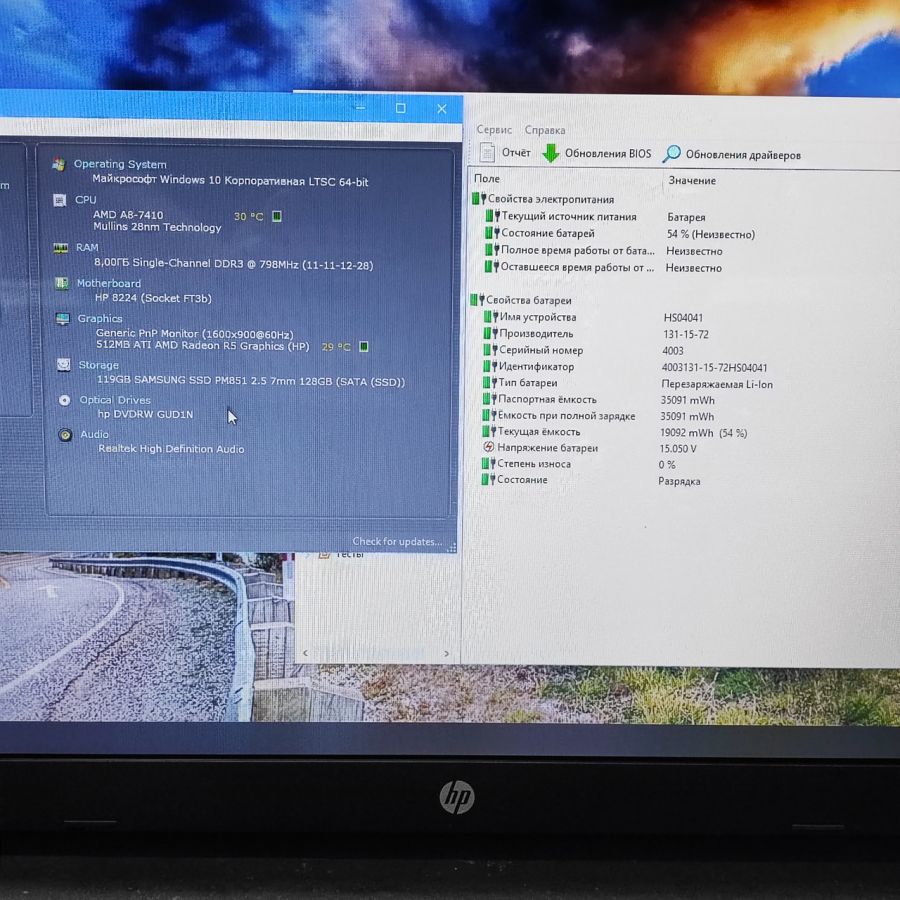Click the battery icon beside Тип батареи

point(490,382)
